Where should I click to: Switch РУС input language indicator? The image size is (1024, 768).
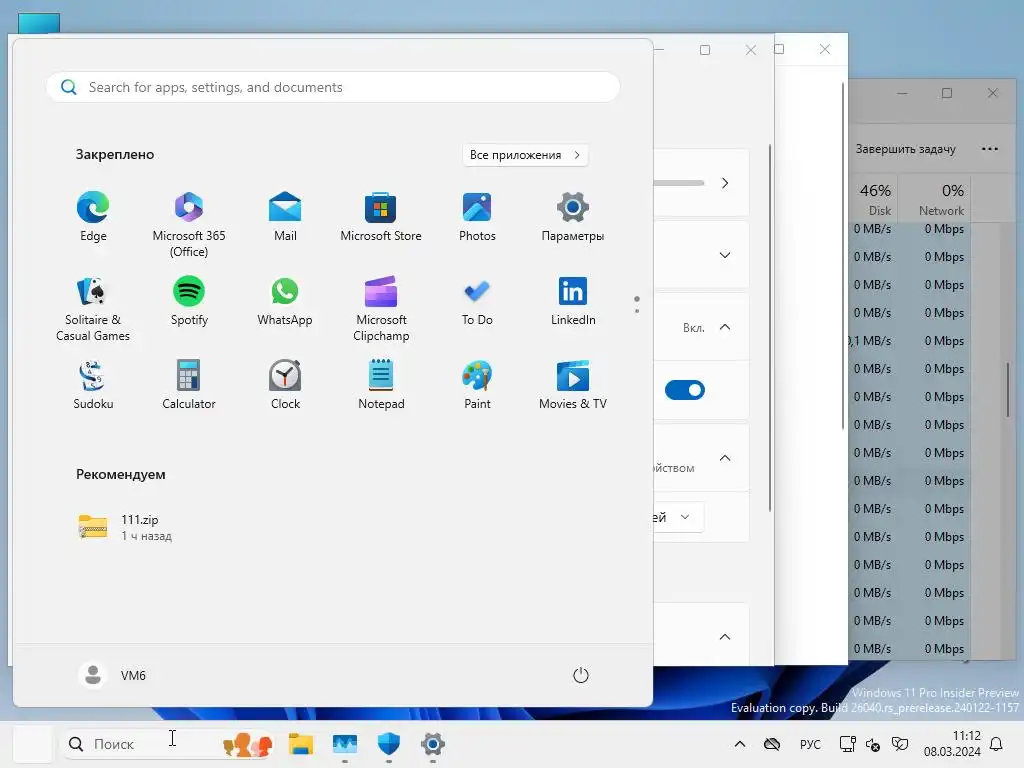pyautogui.click(x=810, y=744)
